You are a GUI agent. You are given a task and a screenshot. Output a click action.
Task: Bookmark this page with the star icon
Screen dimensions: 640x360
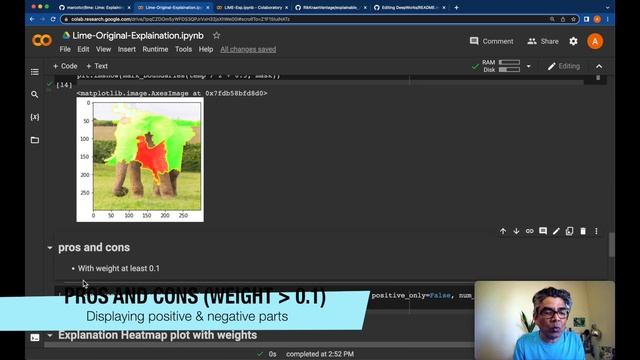point(573,19)
